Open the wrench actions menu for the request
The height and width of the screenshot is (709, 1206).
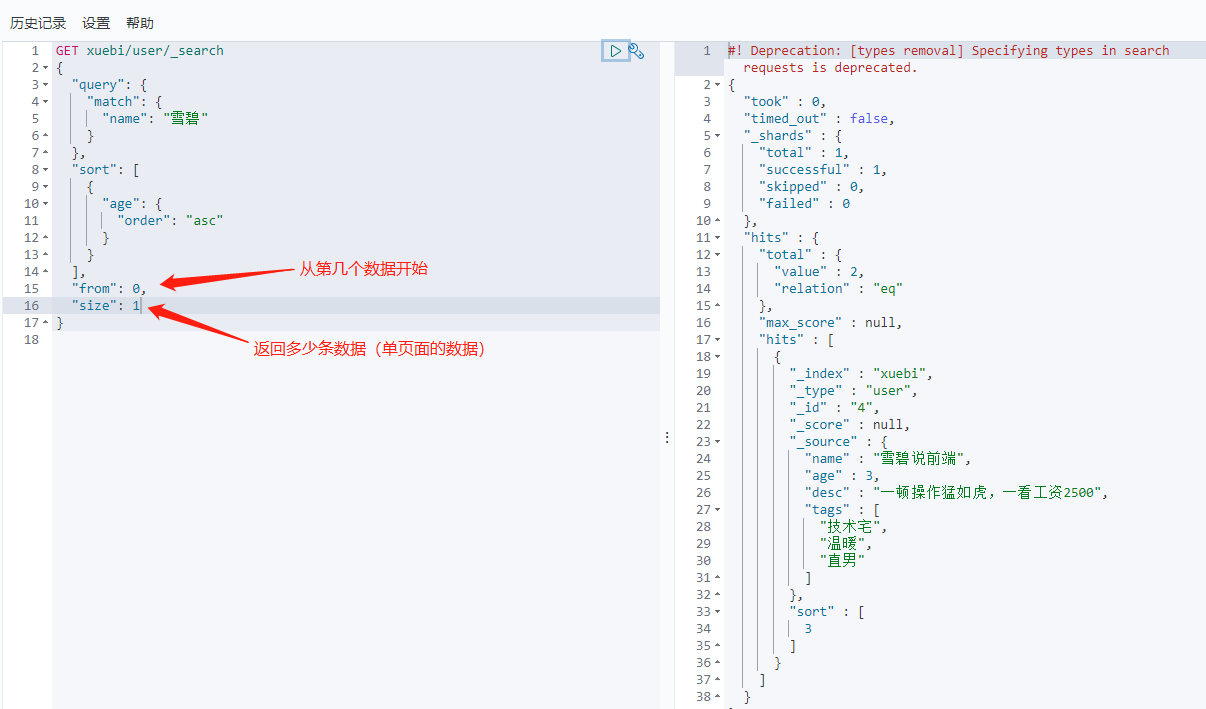coord(636,51)
